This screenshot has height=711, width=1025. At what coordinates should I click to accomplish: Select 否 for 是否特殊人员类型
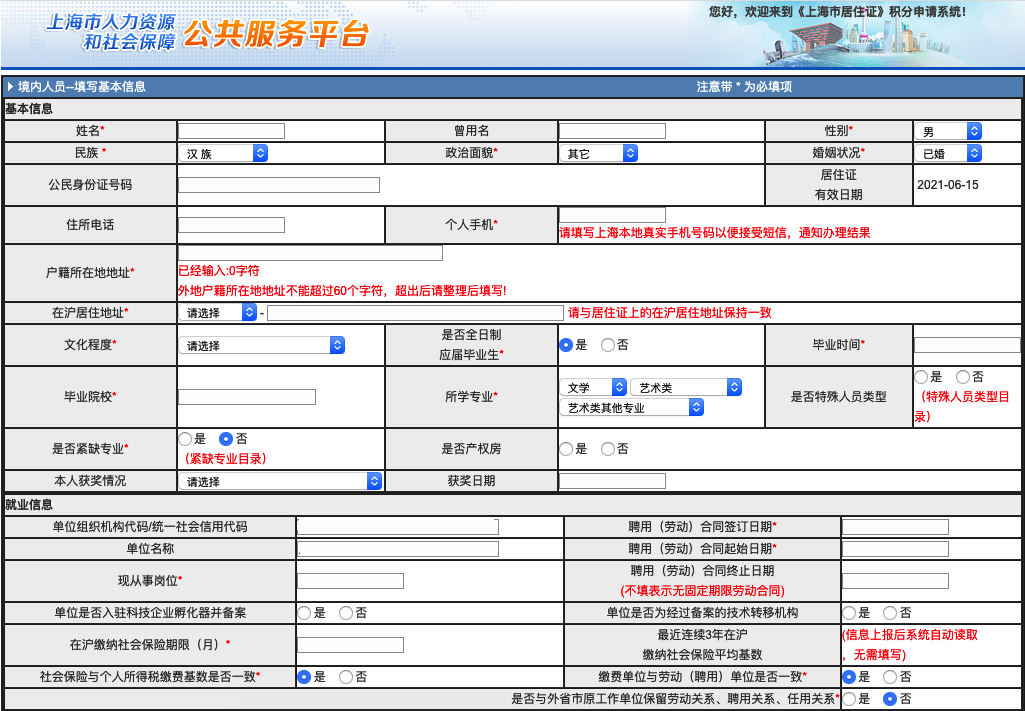(962, 377)
